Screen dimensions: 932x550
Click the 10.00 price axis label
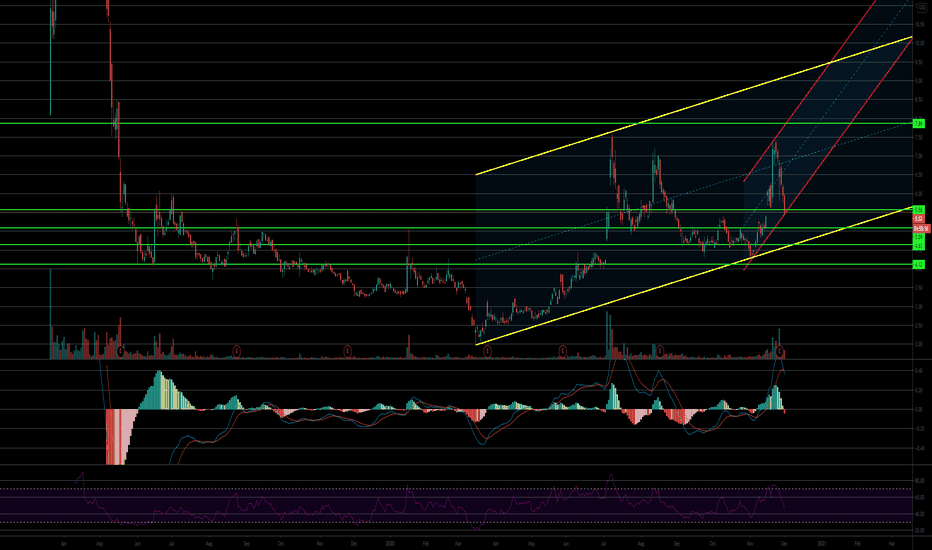[920, 43]
